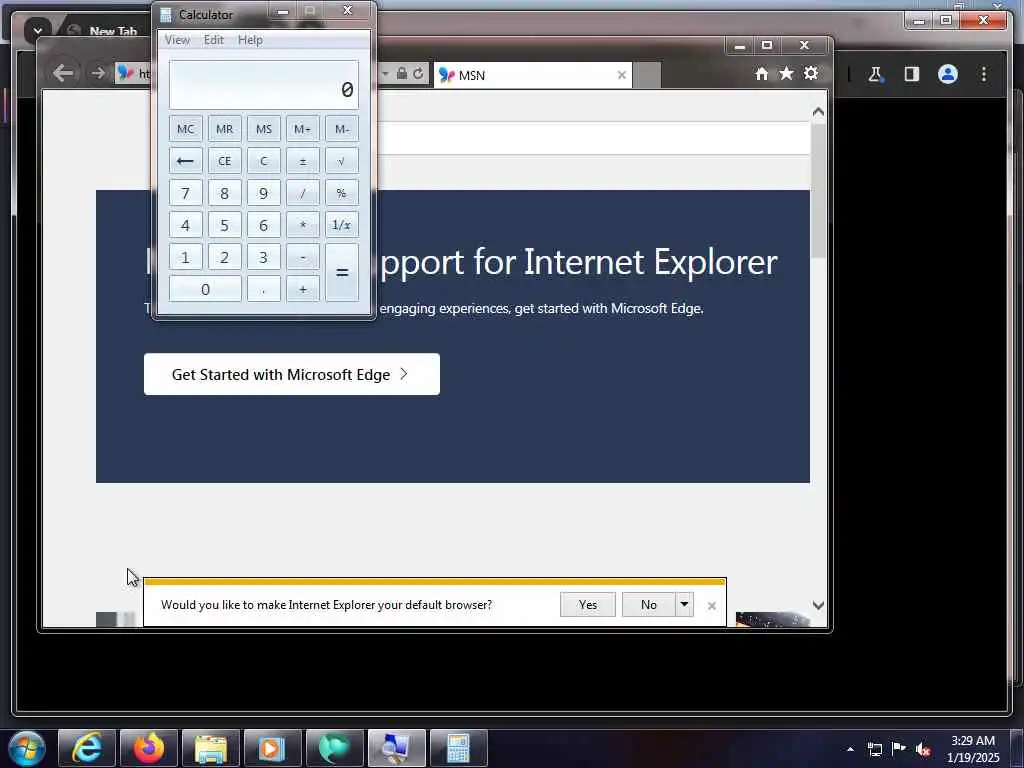Launch Firefox from taskbar

click(149, 748)
